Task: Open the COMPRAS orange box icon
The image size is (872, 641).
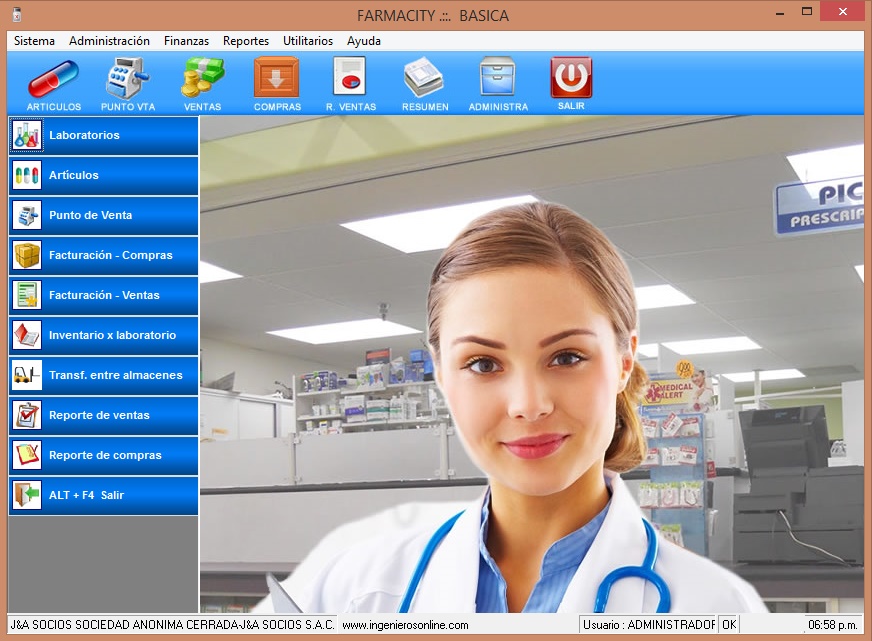Action: pyautogui.click(x=276, y=78)
